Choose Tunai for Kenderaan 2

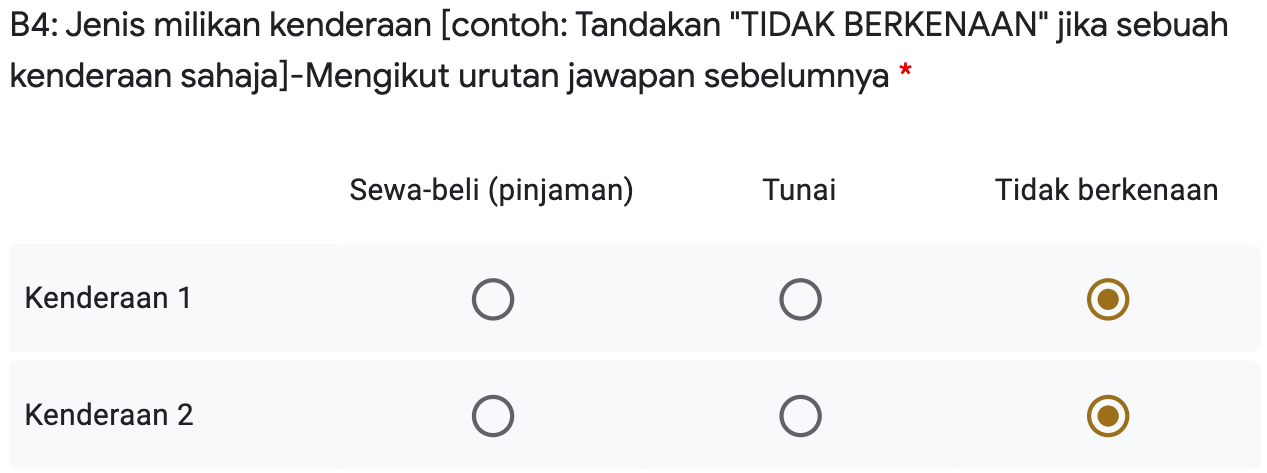(x=800, y=416)
